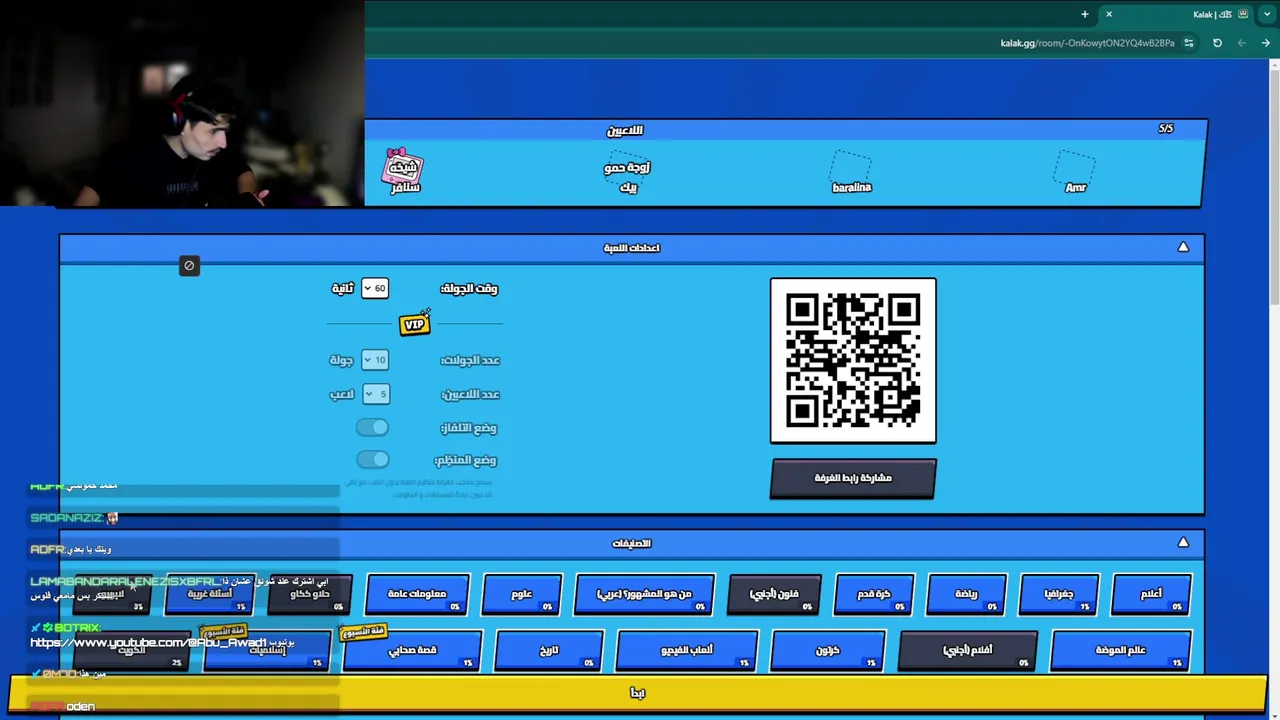Select player Amr avatar
1280x720 pixels.
[1075, 172]
